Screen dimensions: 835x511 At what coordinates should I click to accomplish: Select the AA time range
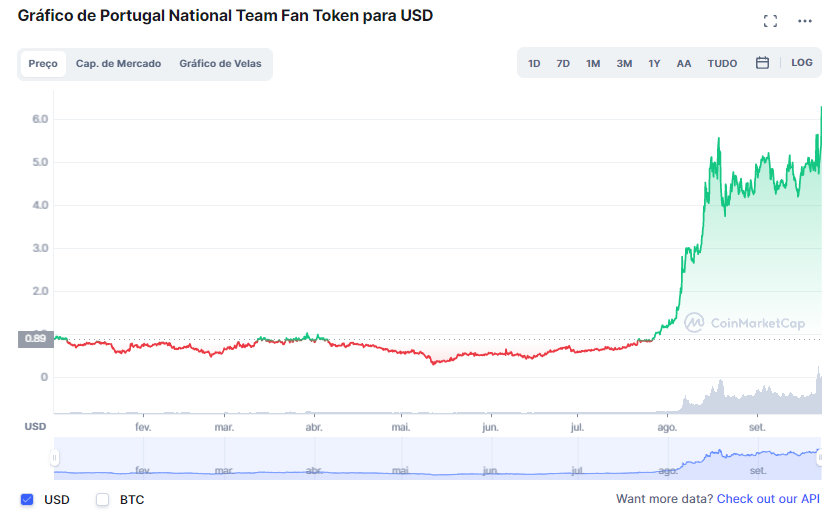tap(684, 63)
